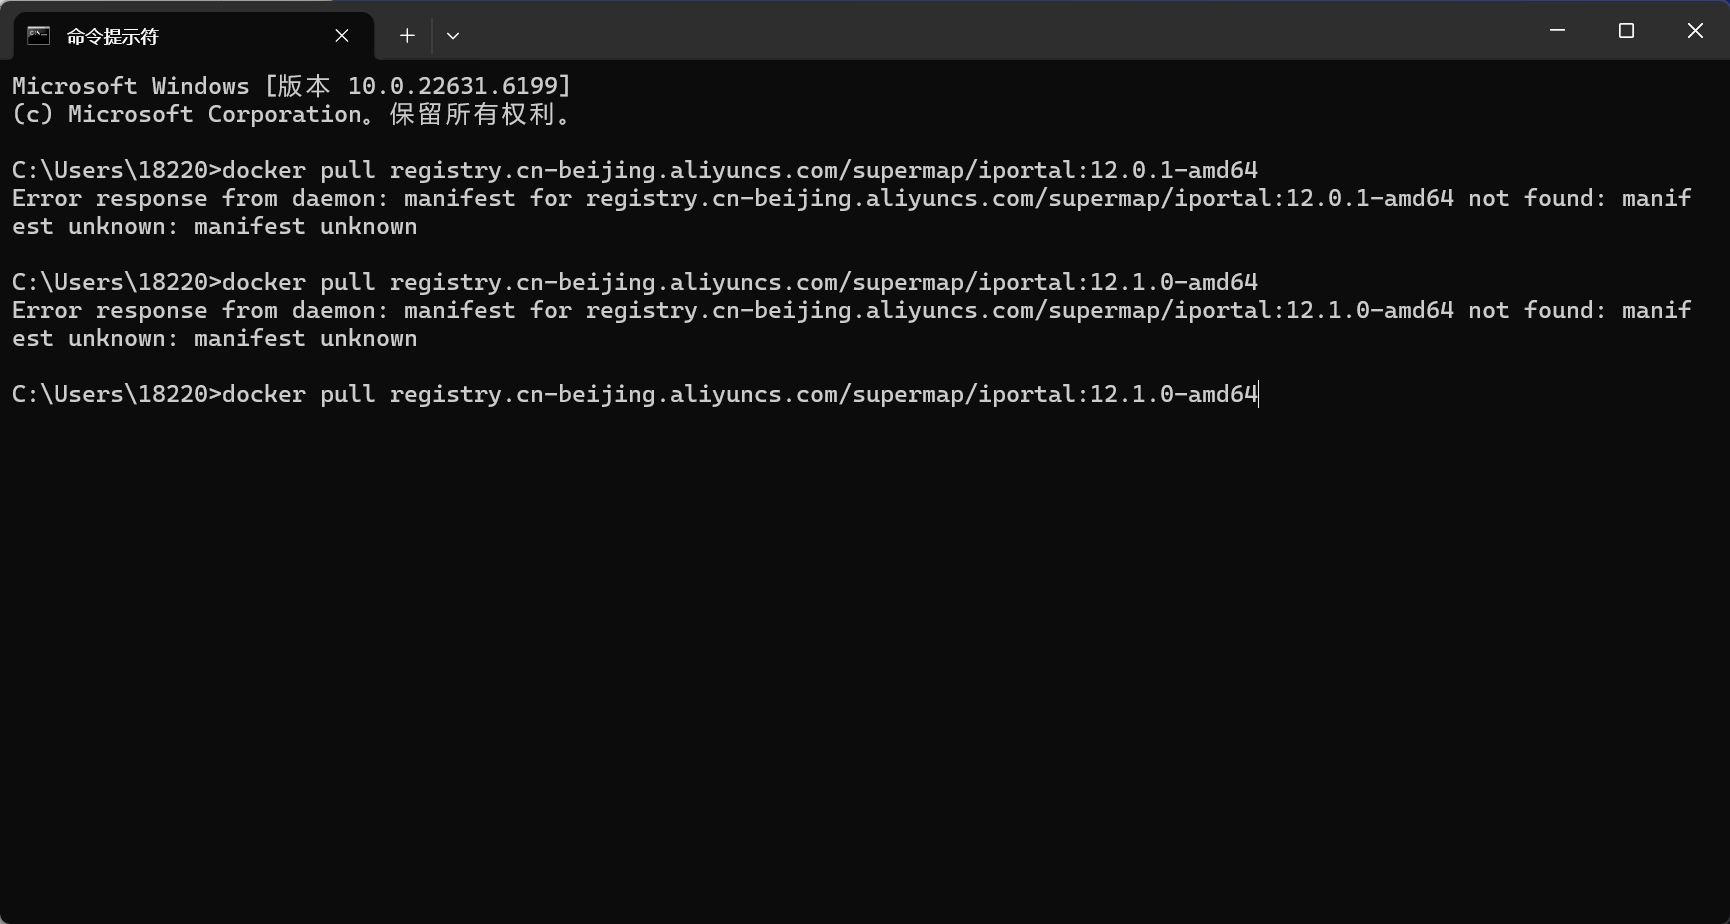Click the second 'Error response from daemon' line
1730x924 pixels.
[850, 310]
